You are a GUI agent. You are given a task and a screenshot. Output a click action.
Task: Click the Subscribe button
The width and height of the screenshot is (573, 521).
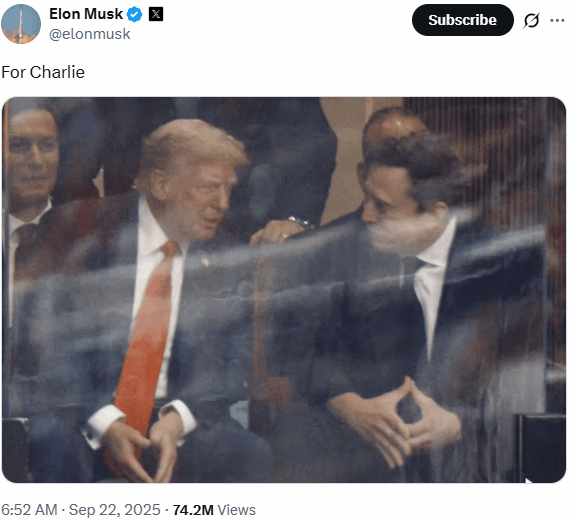point(463,20)
